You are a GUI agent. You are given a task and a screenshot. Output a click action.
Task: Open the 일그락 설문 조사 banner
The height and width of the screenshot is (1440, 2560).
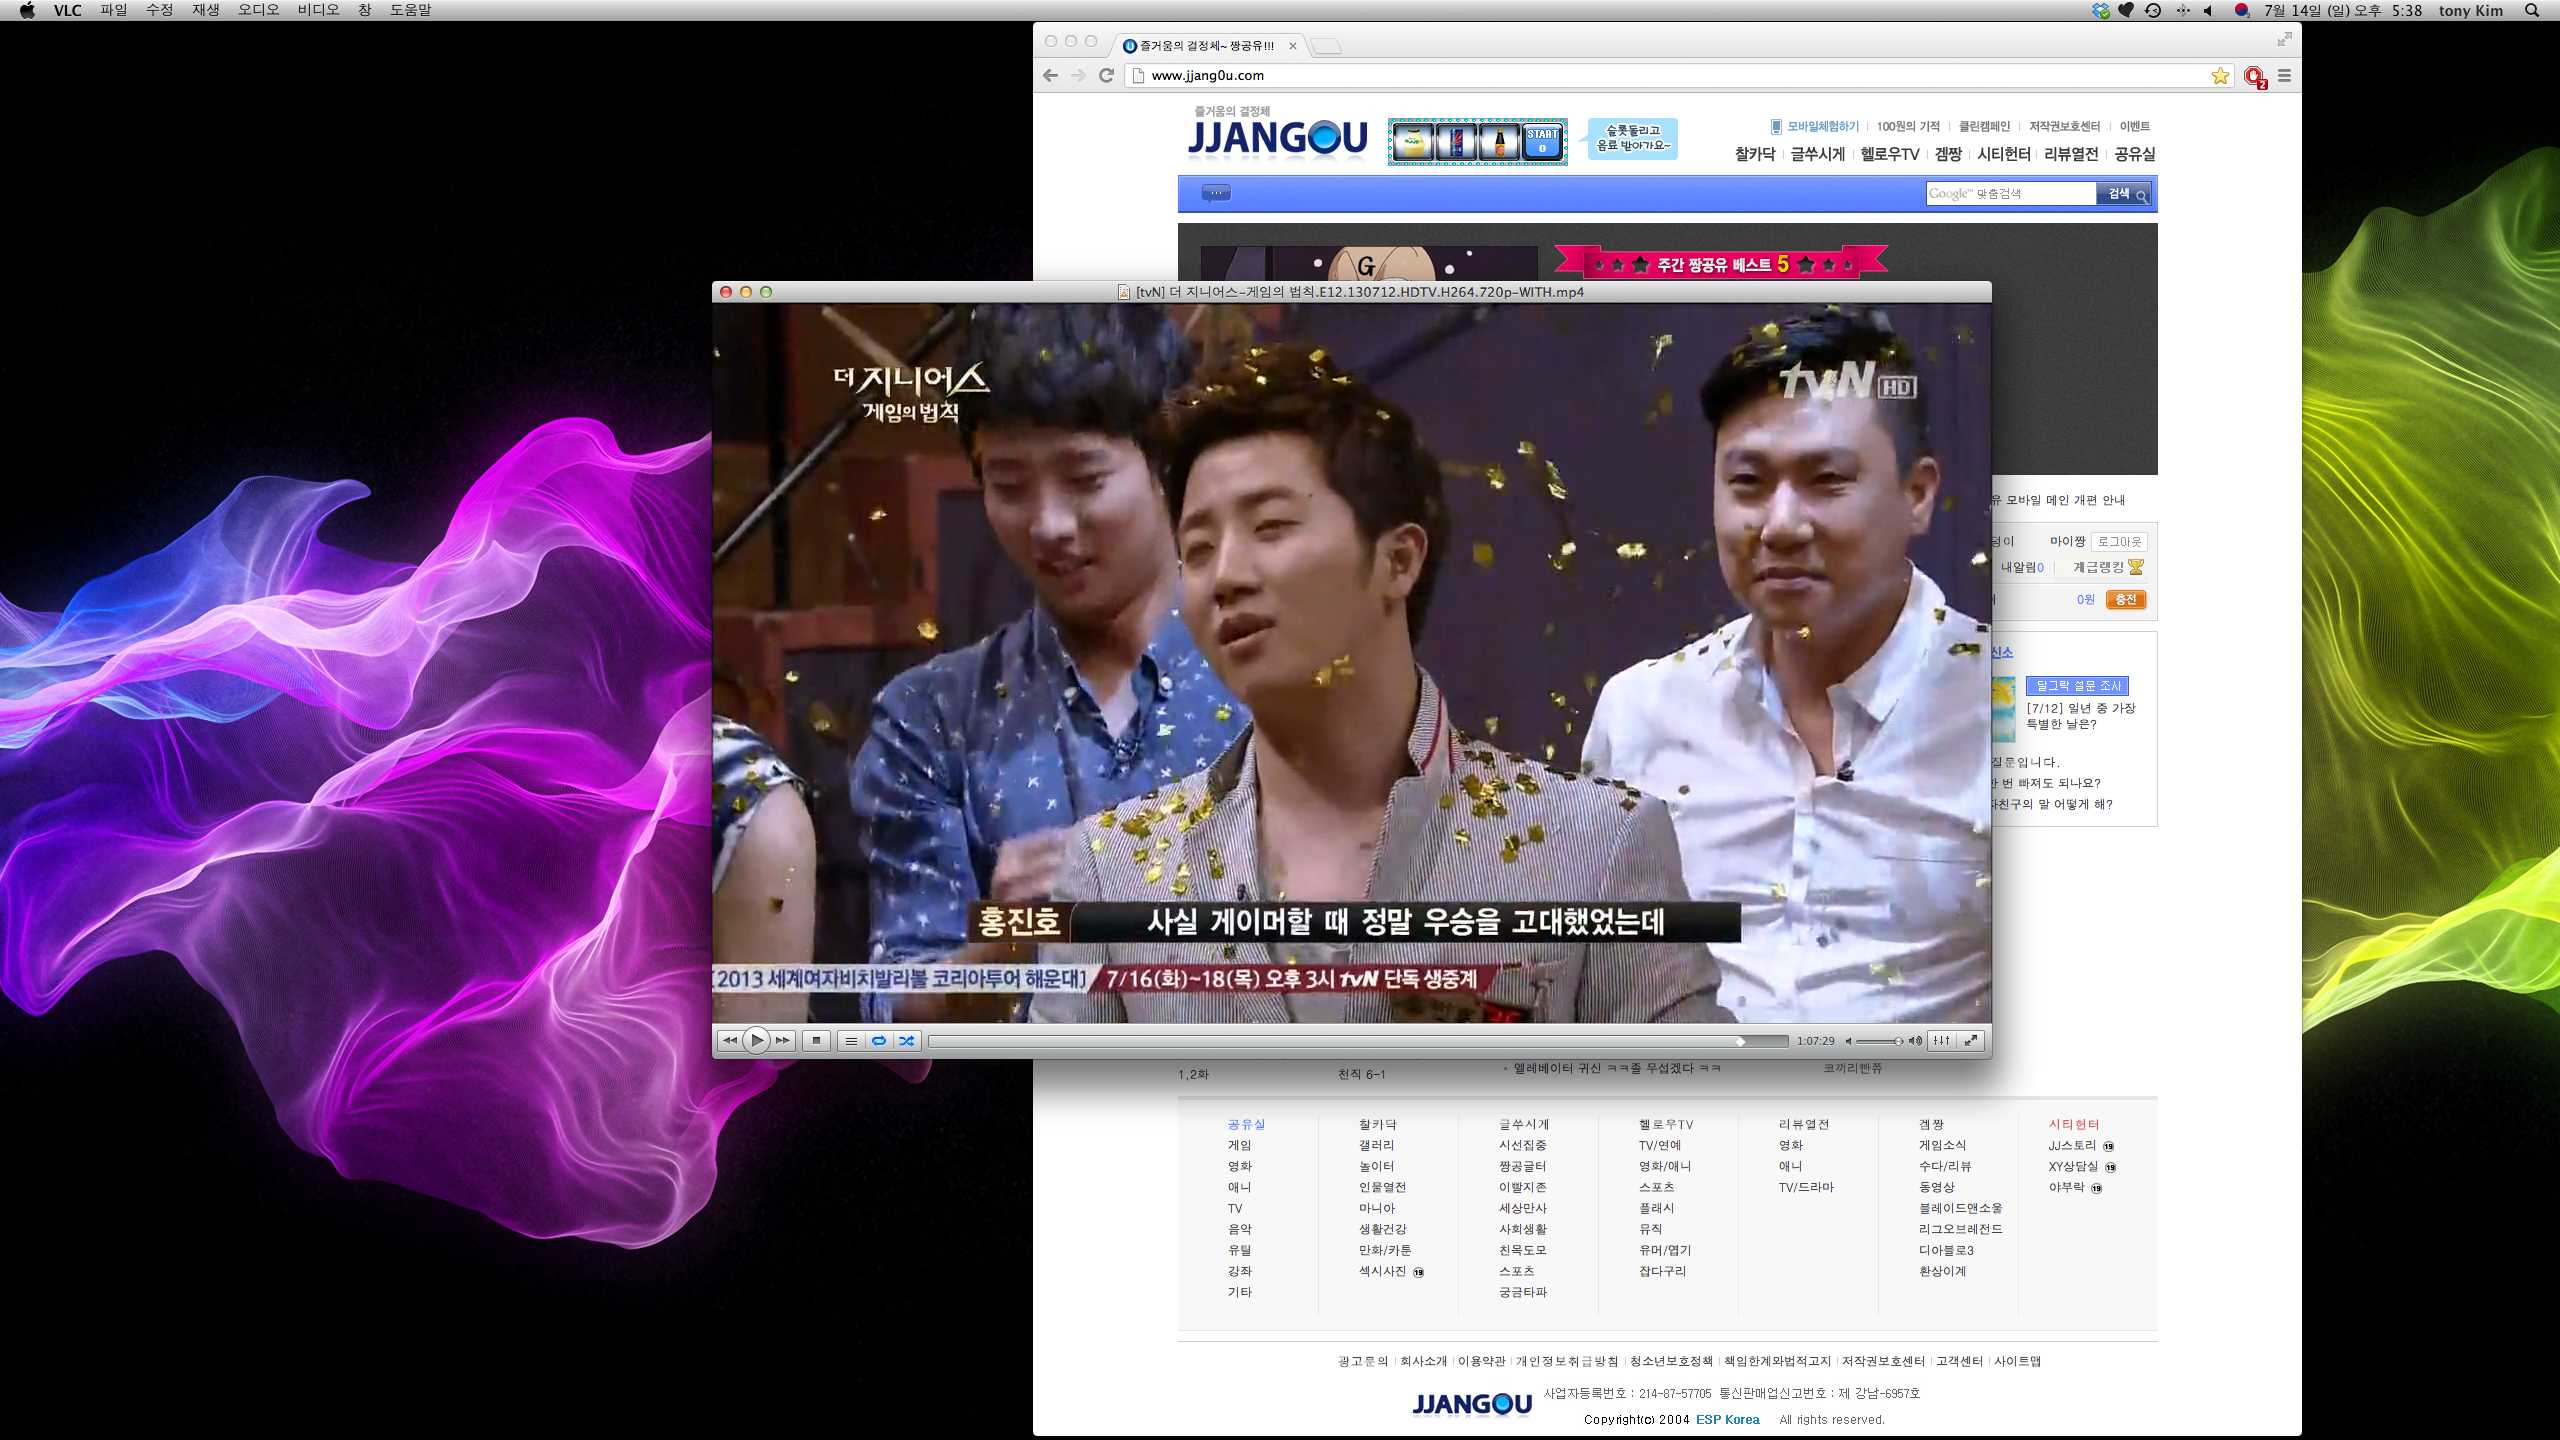pyautogui.click(x=2077, y=685)
